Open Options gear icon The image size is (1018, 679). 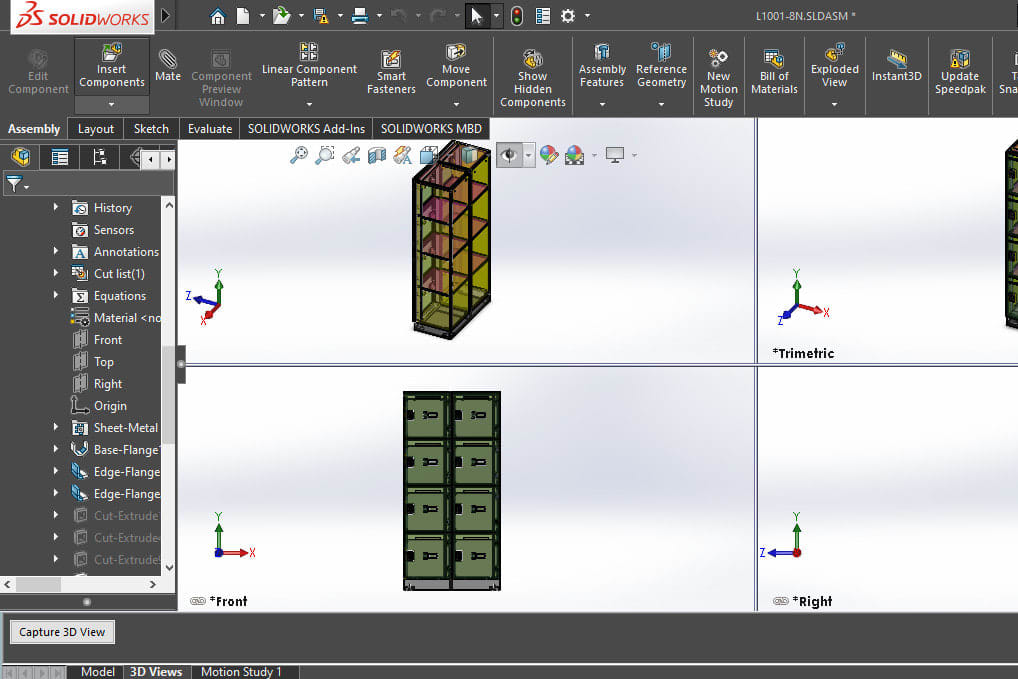tap(568, 16)
